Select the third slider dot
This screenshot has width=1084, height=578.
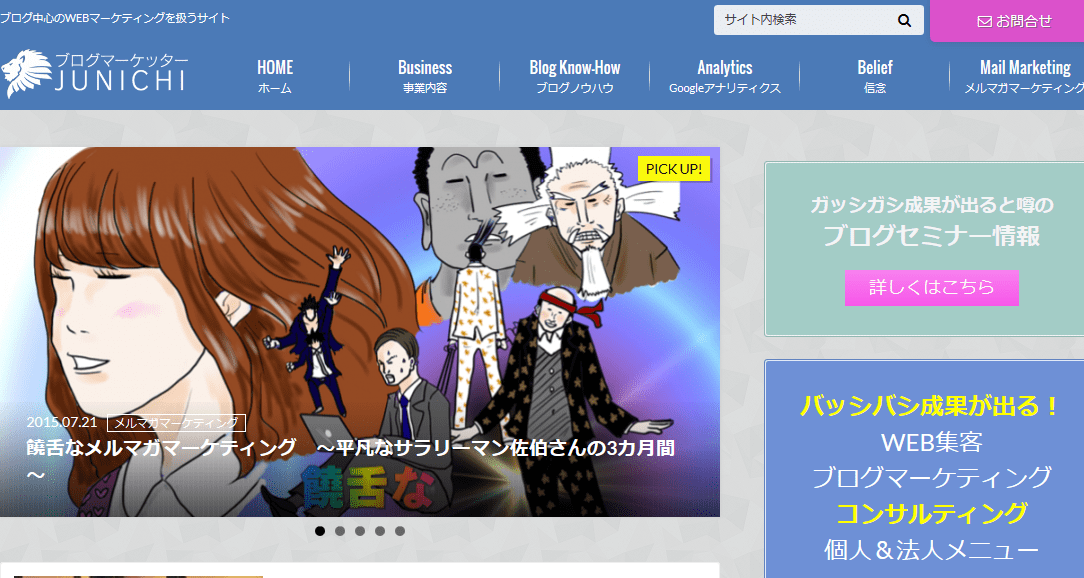pyautogui.click(x=359, y=531)
